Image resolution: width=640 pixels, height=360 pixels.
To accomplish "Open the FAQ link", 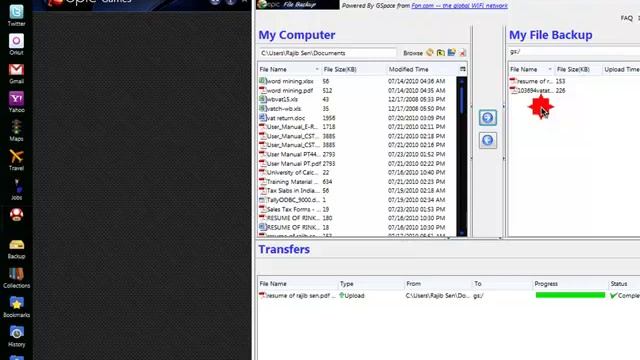I will click(627, 18).
